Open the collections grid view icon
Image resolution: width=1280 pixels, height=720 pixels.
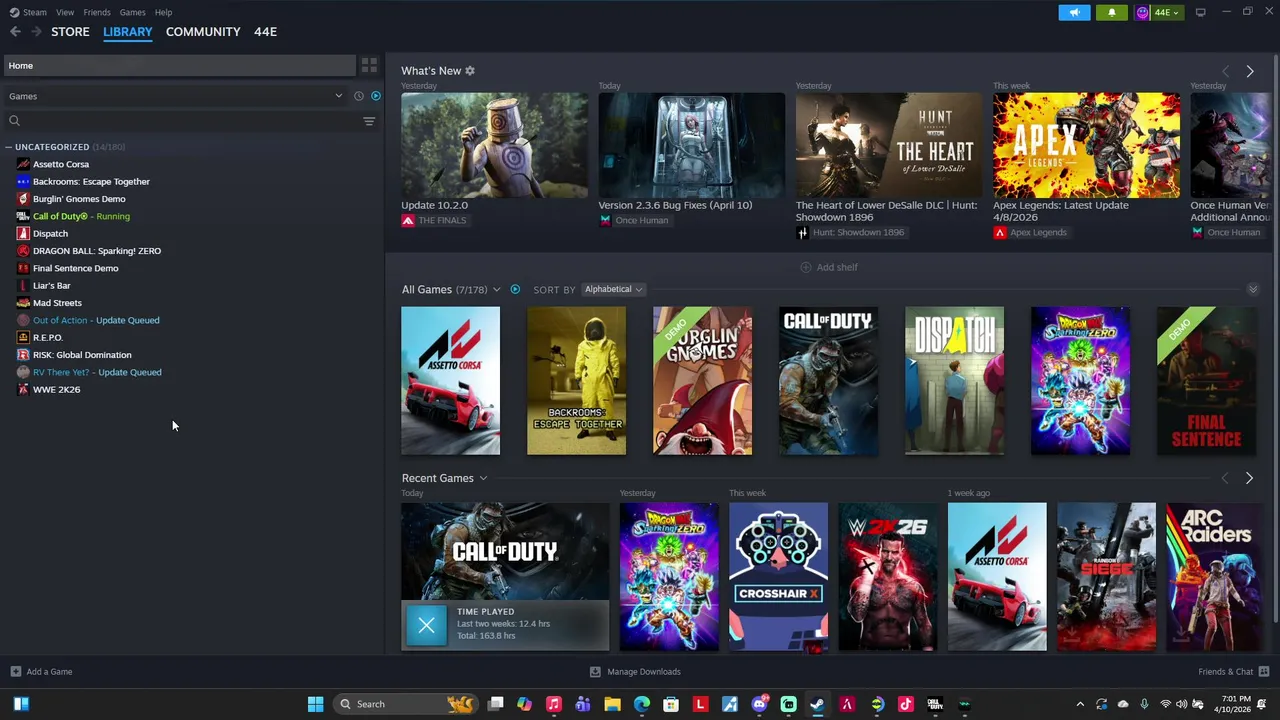tap(369, 65)
